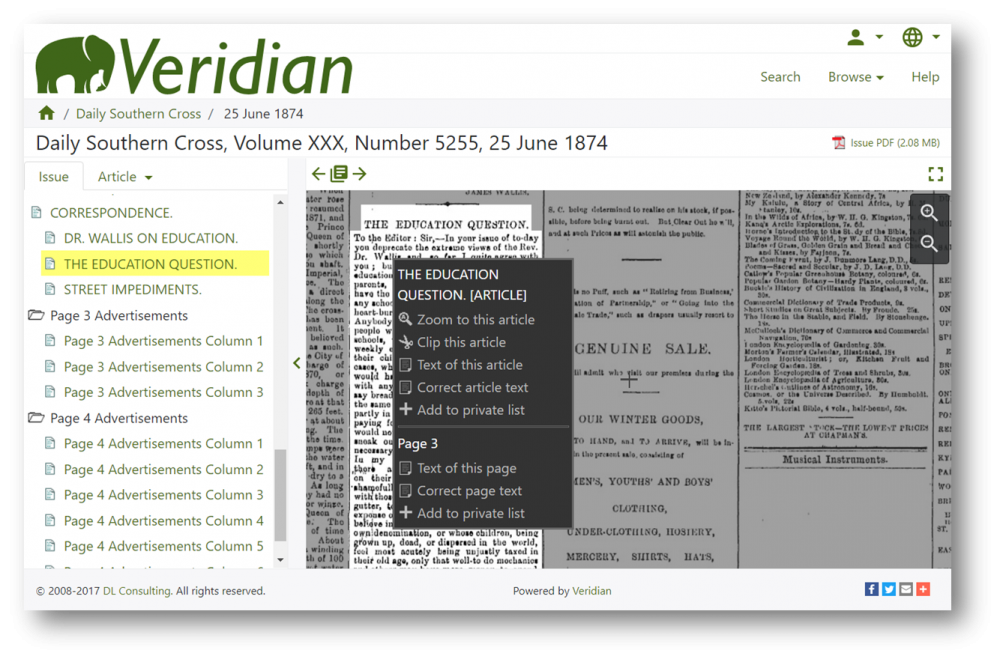This screenshot has height=659, width=1000.
Task: Open the user account menu icon
Action: coord(855,38)
